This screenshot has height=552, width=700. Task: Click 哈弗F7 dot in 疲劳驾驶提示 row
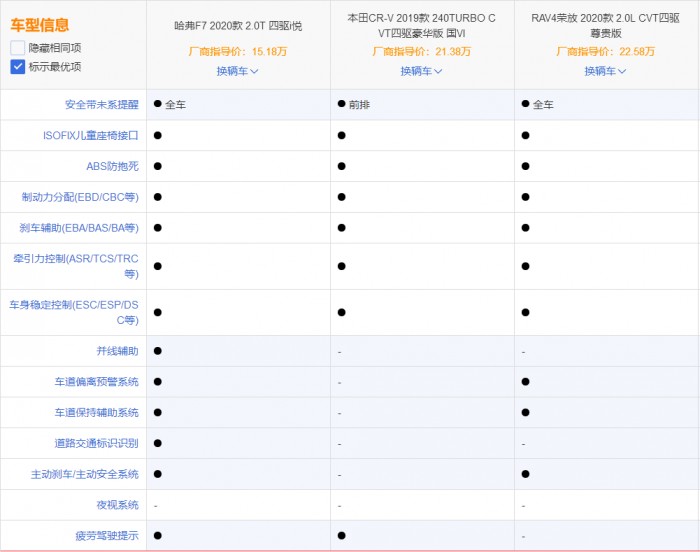click(158, 535)
